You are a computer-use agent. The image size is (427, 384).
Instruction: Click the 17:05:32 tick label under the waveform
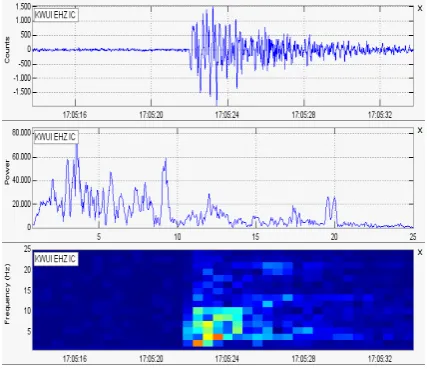380,115
